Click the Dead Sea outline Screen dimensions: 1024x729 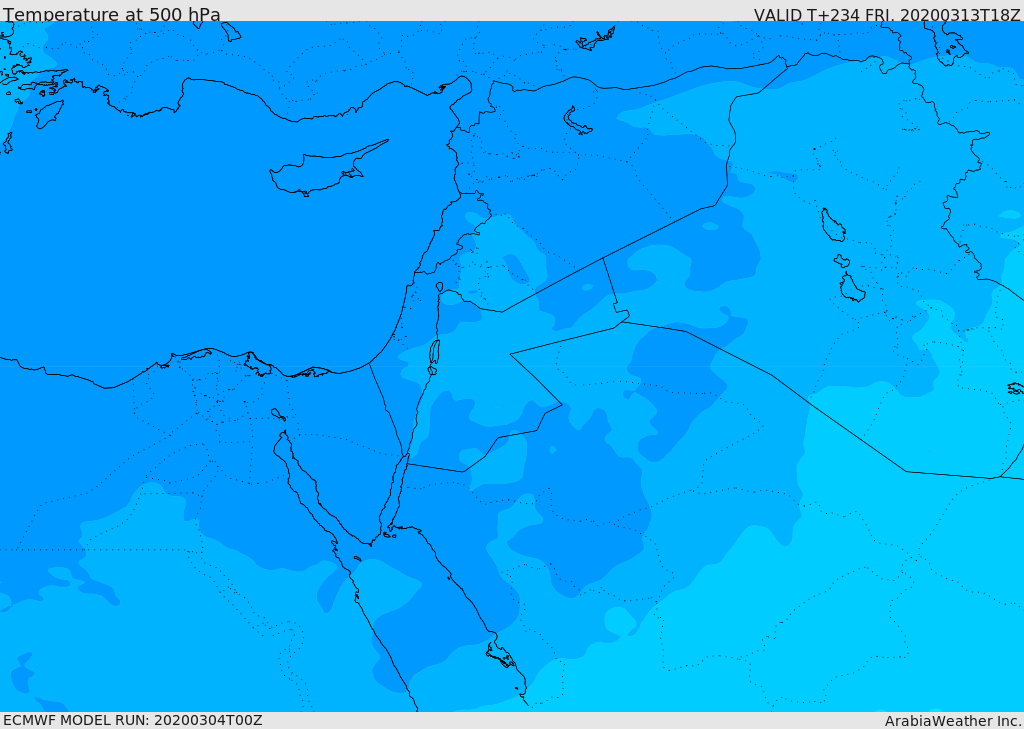click(434, 353)
